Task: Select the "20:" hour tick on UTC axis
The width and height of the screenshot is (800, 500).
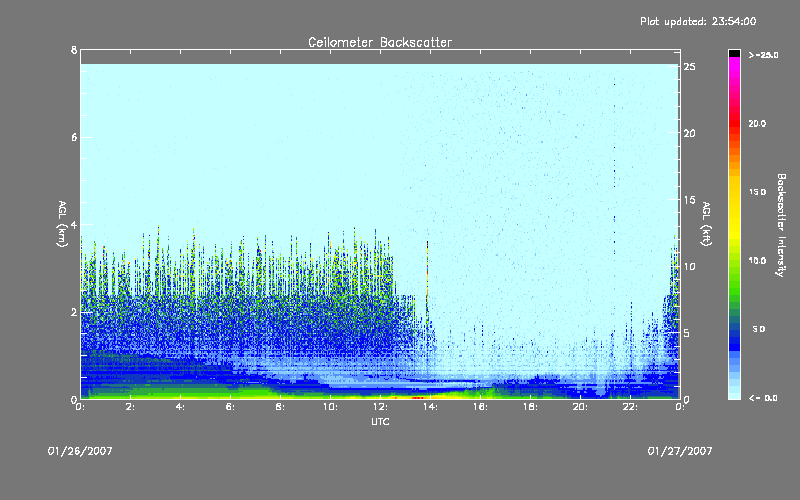Action: [x=580, y=407]
